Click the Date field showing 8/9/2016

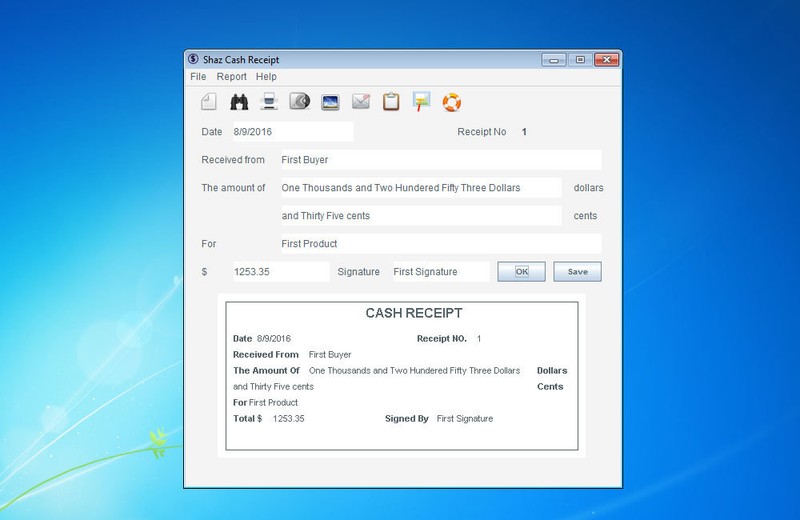coord(293,132)
